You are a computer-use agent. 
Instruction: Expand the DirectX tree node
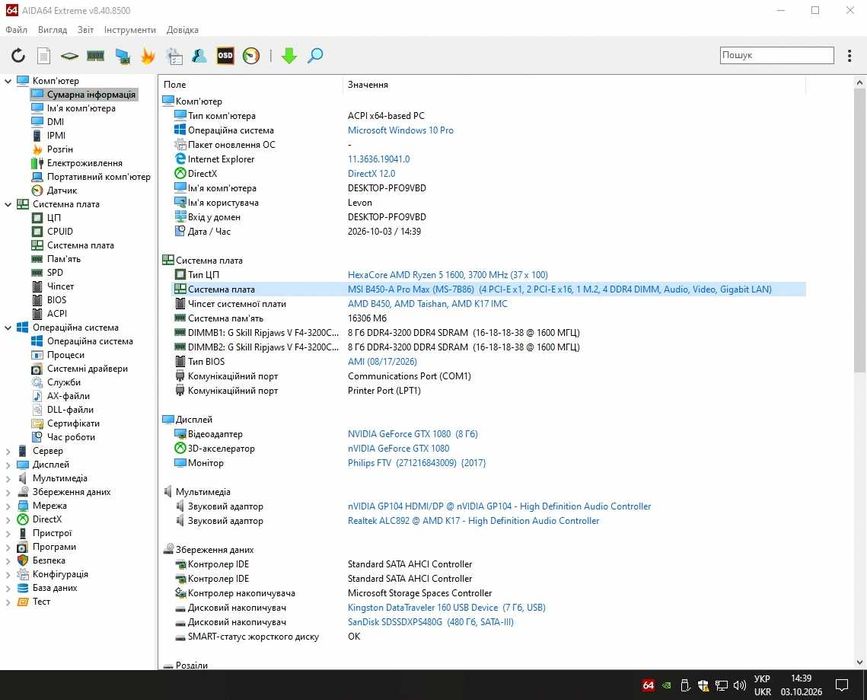tap(8, 520)
